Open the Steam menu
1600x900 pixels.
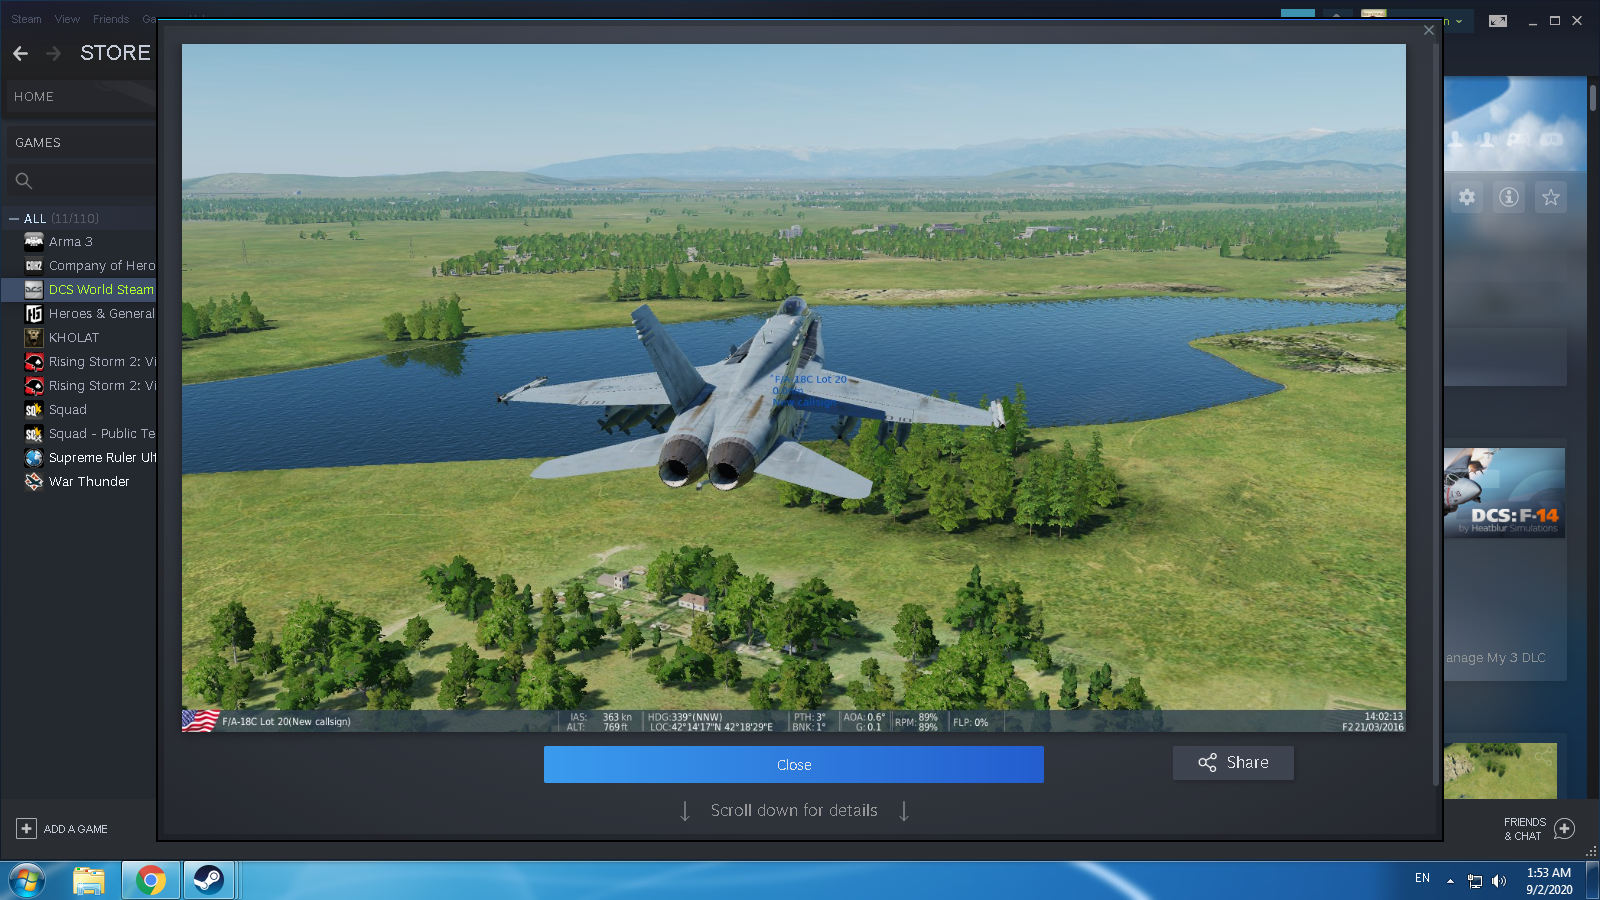pos(26,19)
